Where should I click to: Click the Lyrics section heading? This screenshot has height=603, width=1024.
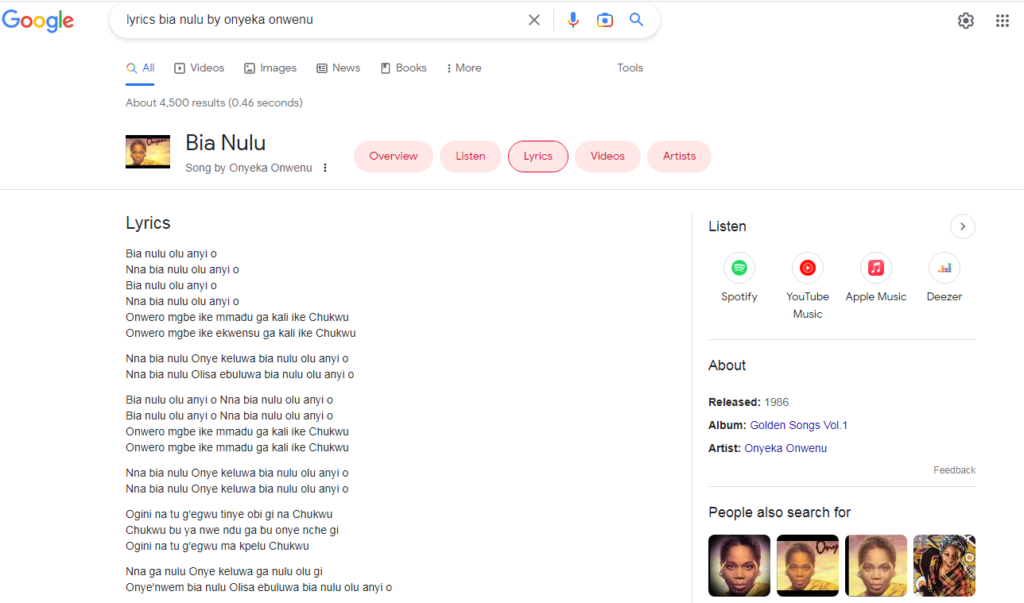point(148,223)
